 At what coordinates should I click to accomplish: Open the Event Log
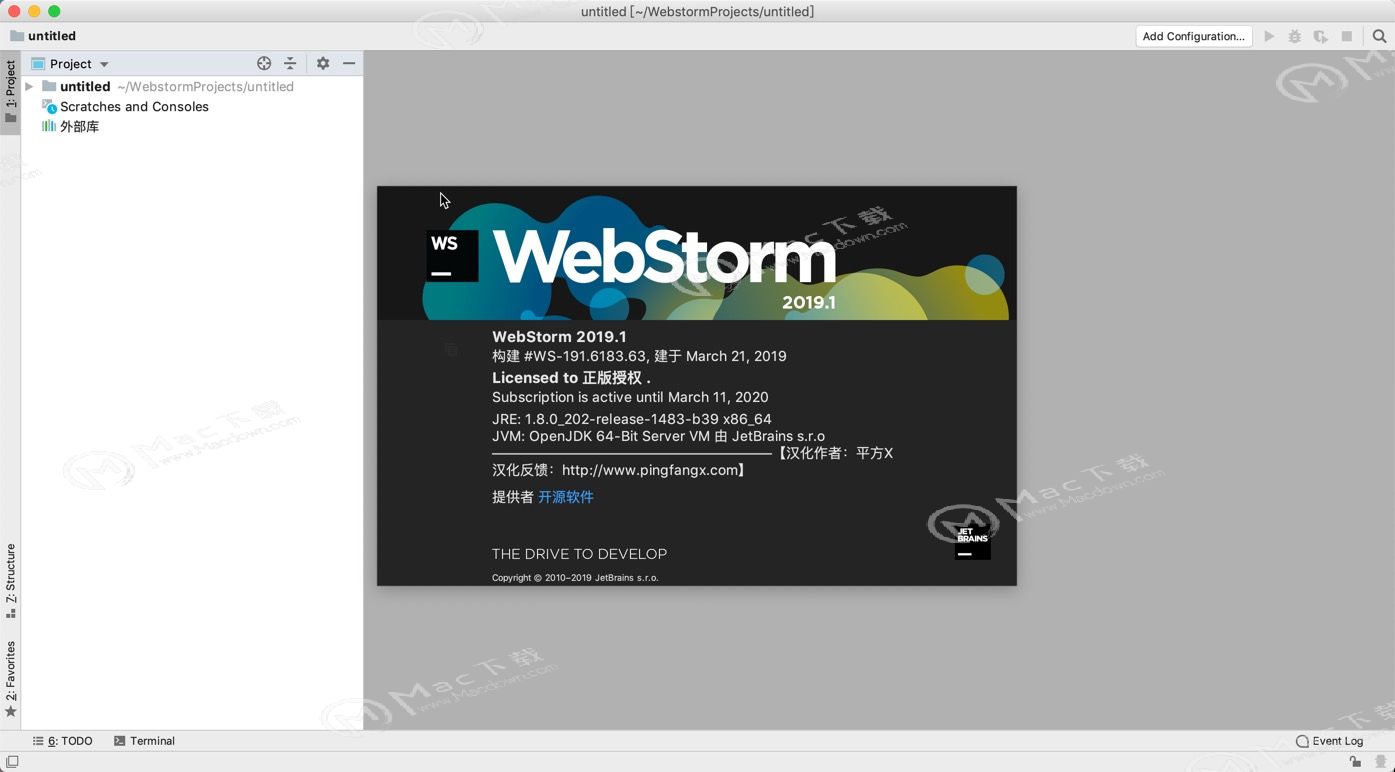point(1329,741)
